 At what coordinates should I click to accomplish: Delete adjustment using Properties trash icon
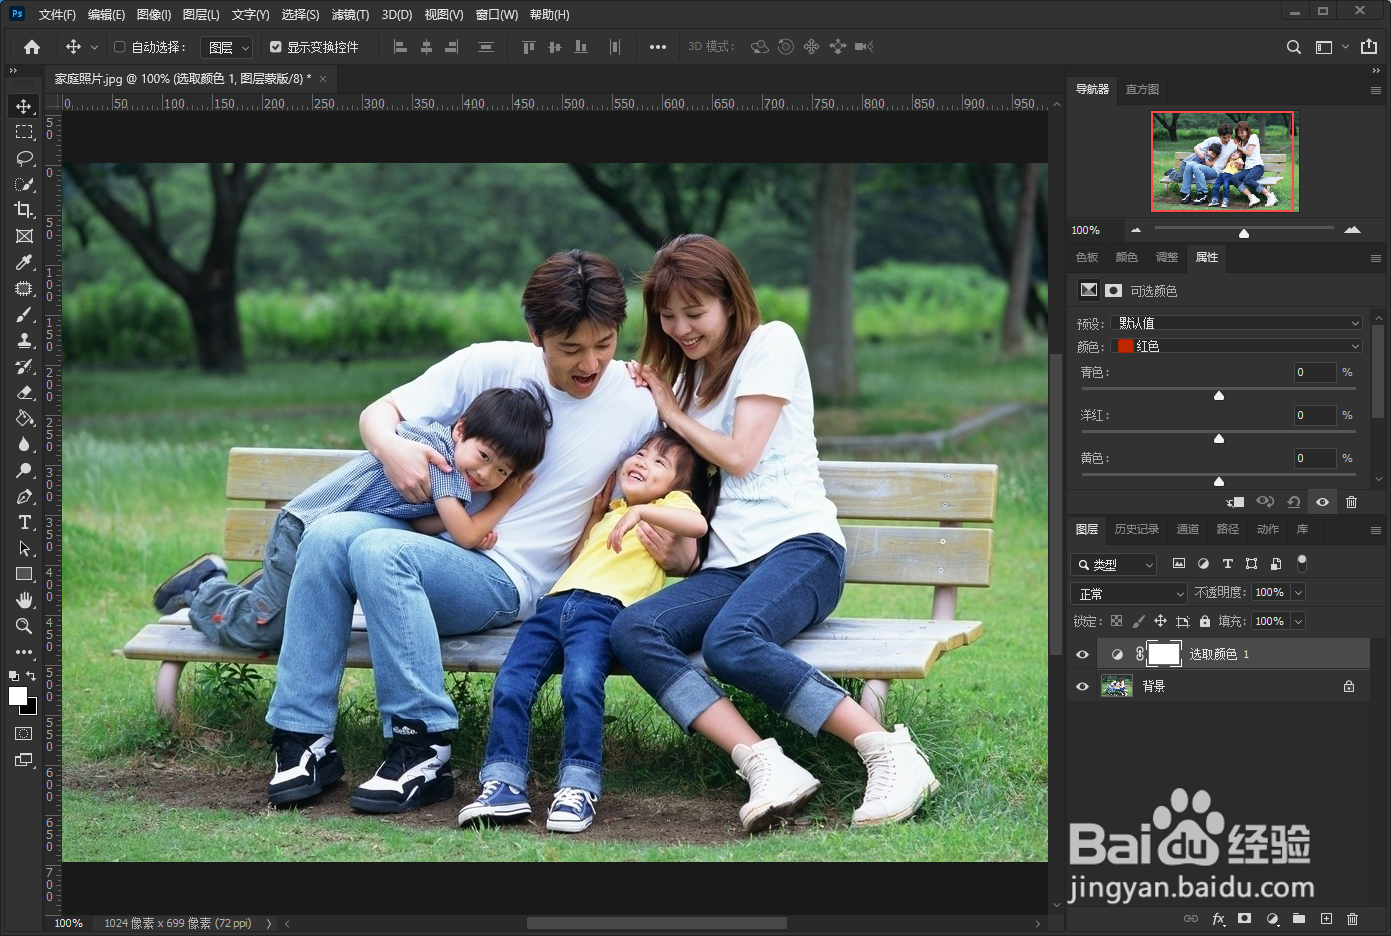[x=1352, y=502]
